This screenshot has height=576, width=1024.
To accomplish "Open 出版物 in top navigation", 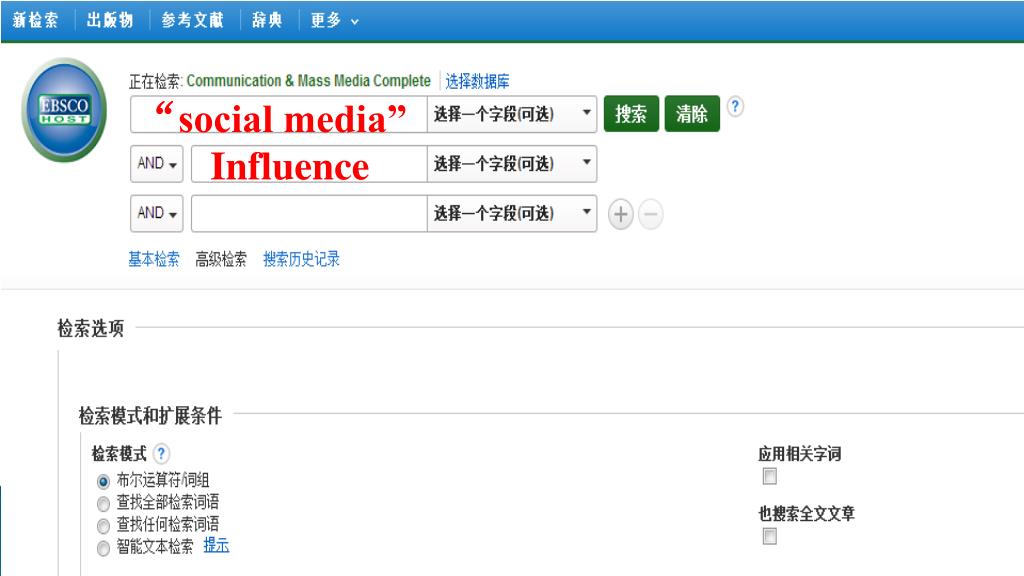I will coord(110,21).
